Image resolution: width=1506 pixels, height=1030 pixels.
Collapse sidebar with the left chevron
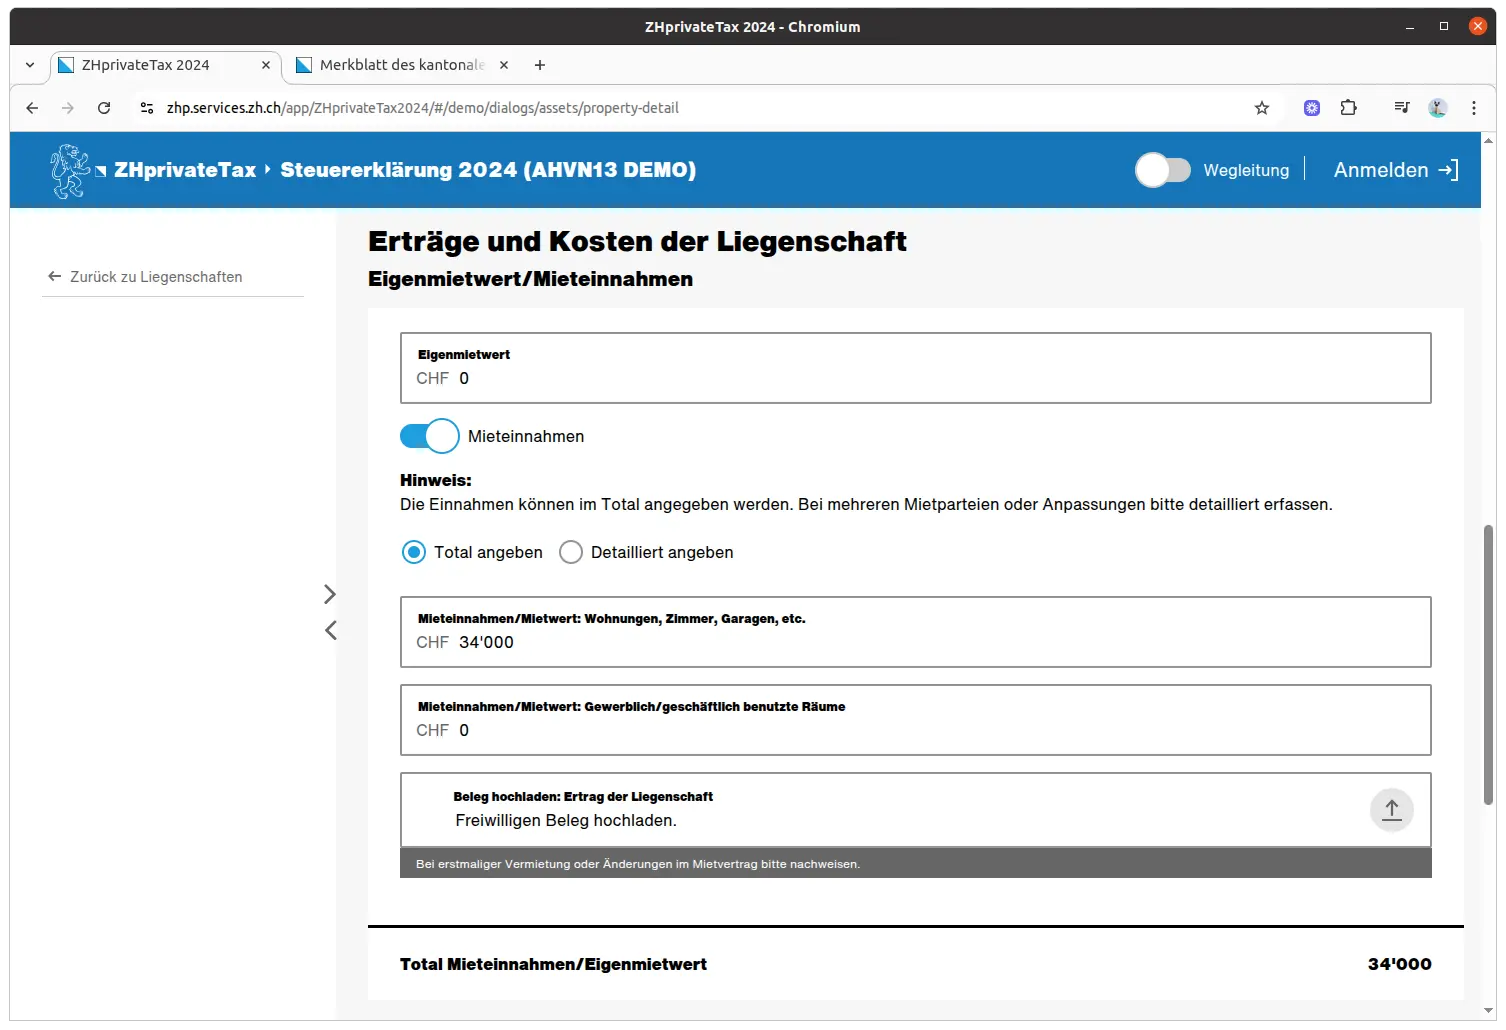coord(330,630)
